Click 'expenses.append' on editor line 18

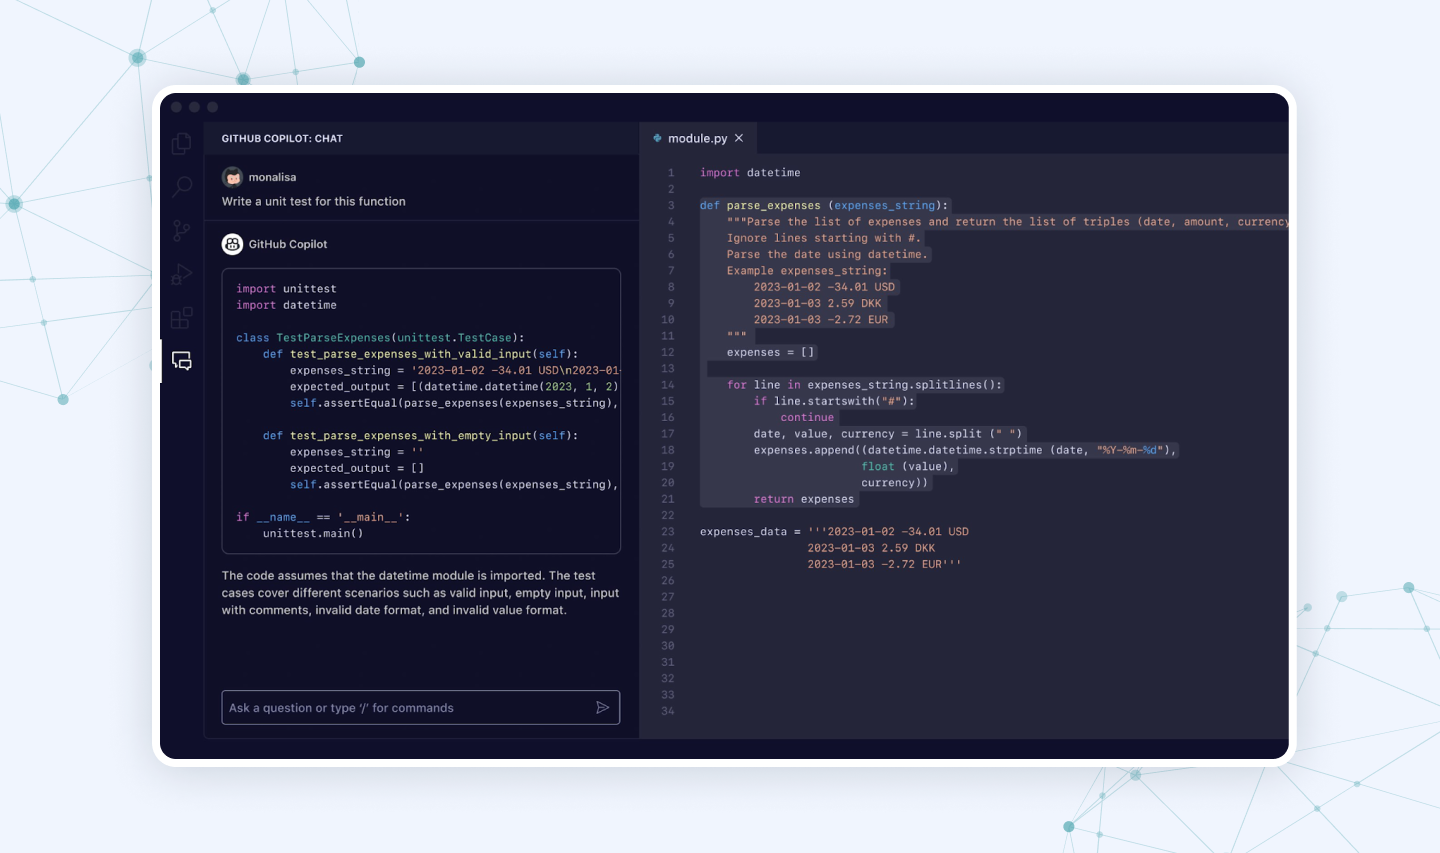coord(804,450)
